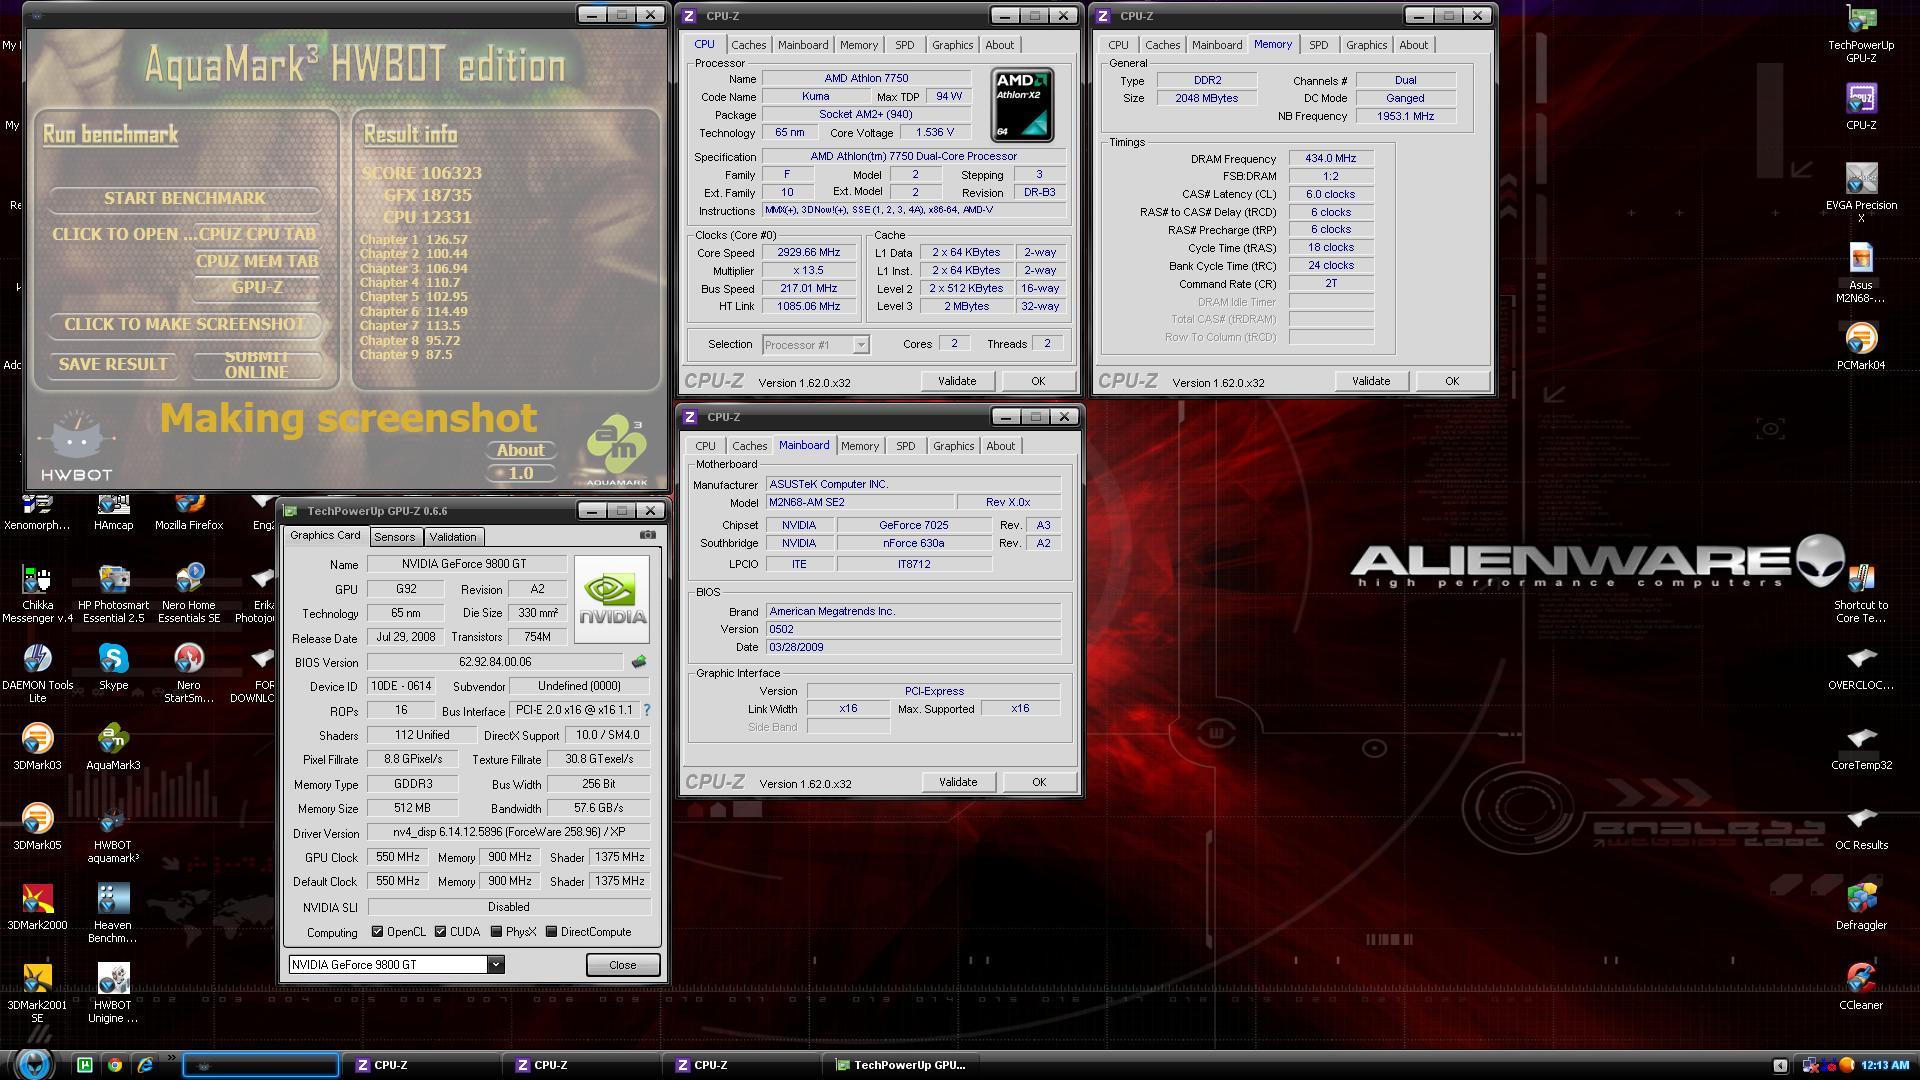
Task: Launch DAEMON Tools Lite icon
Action: [37, 673]
